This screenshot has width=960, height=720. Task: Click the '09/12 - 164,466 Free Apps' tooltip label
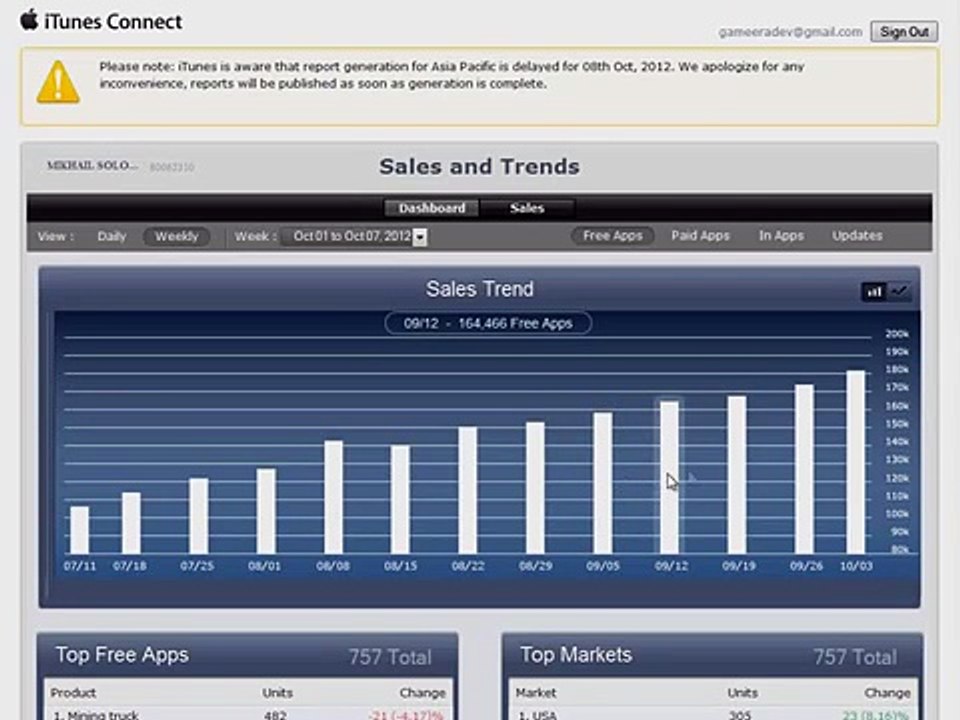488,323
